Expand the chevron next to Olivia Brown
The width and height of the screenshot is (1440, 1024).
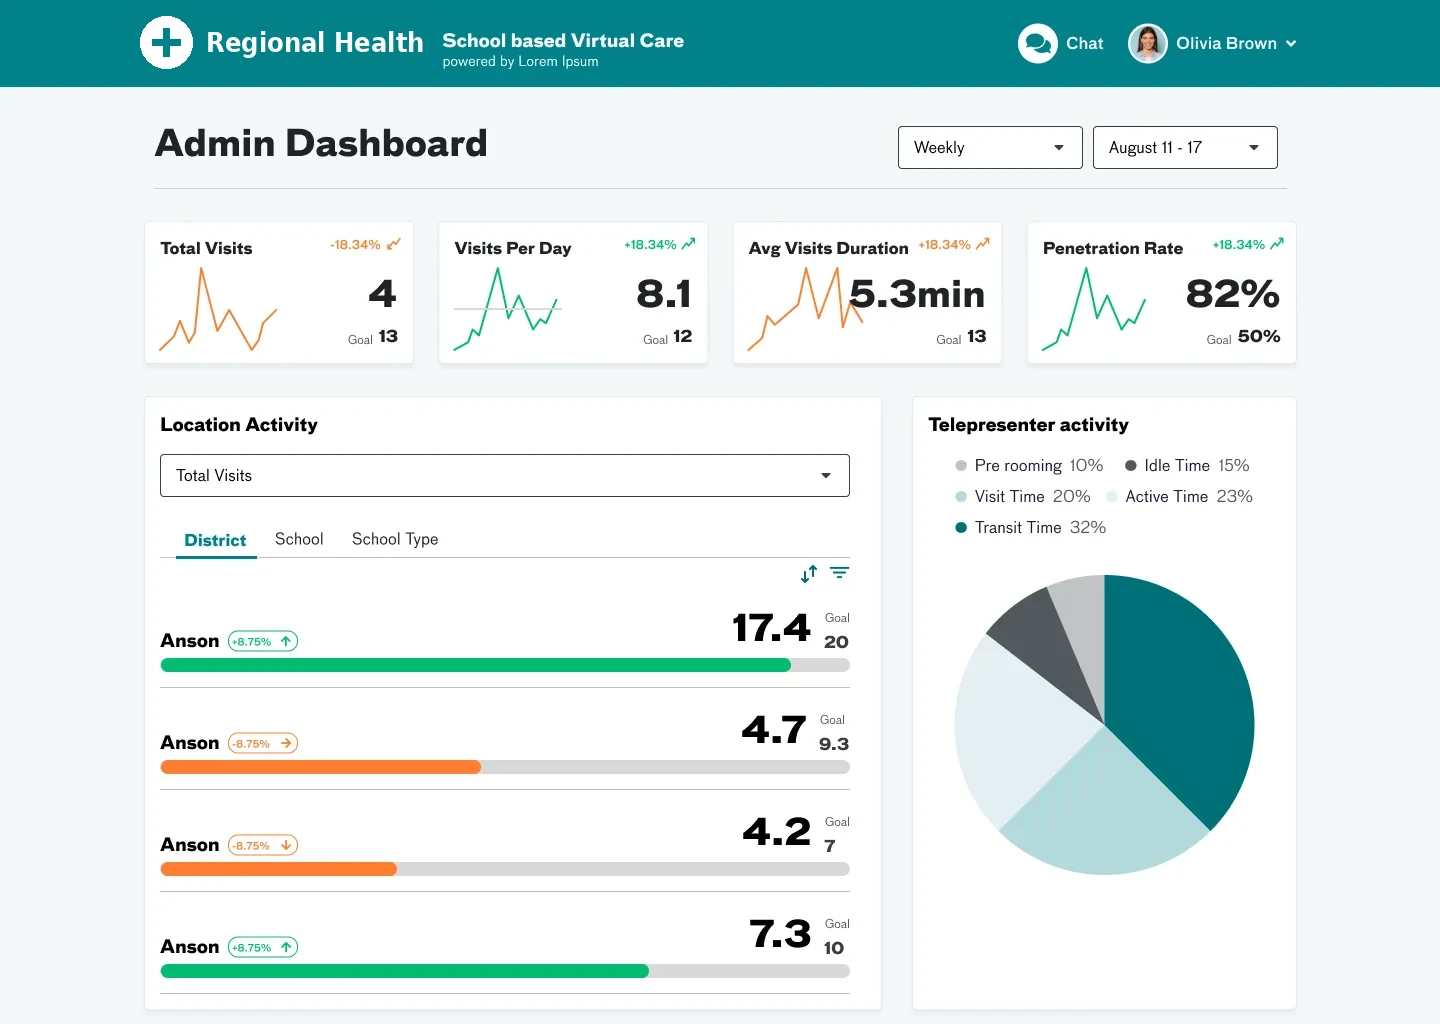[1291, 44]
